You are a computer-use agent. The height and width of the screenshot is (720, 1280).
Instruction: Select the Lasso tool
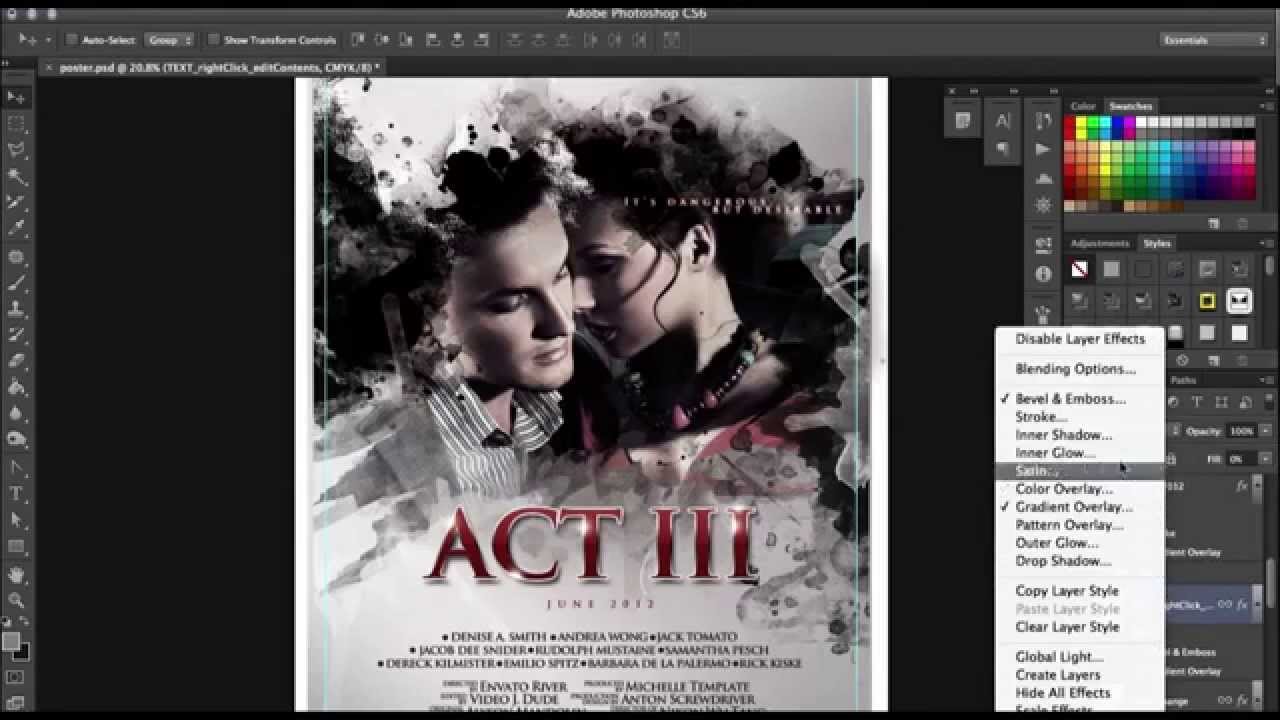[14, 150]
